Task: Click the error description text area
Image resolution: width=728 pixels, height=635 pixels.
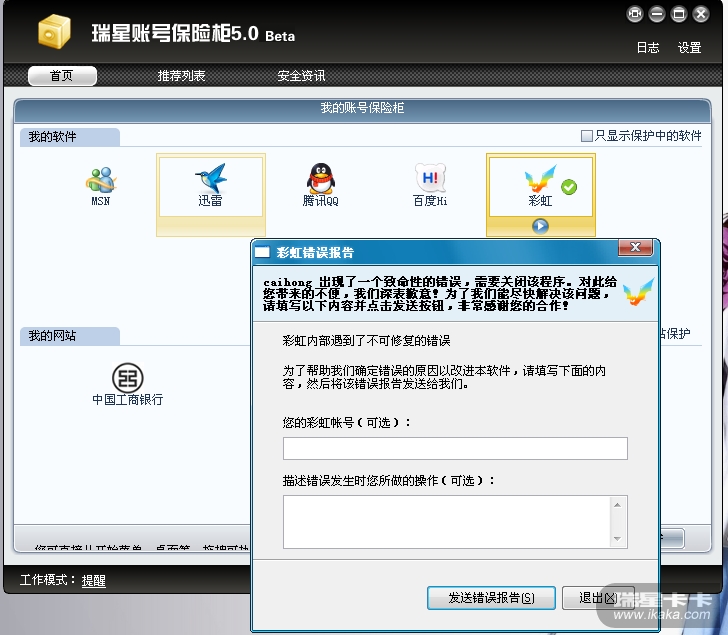Action: coord(447,522)
